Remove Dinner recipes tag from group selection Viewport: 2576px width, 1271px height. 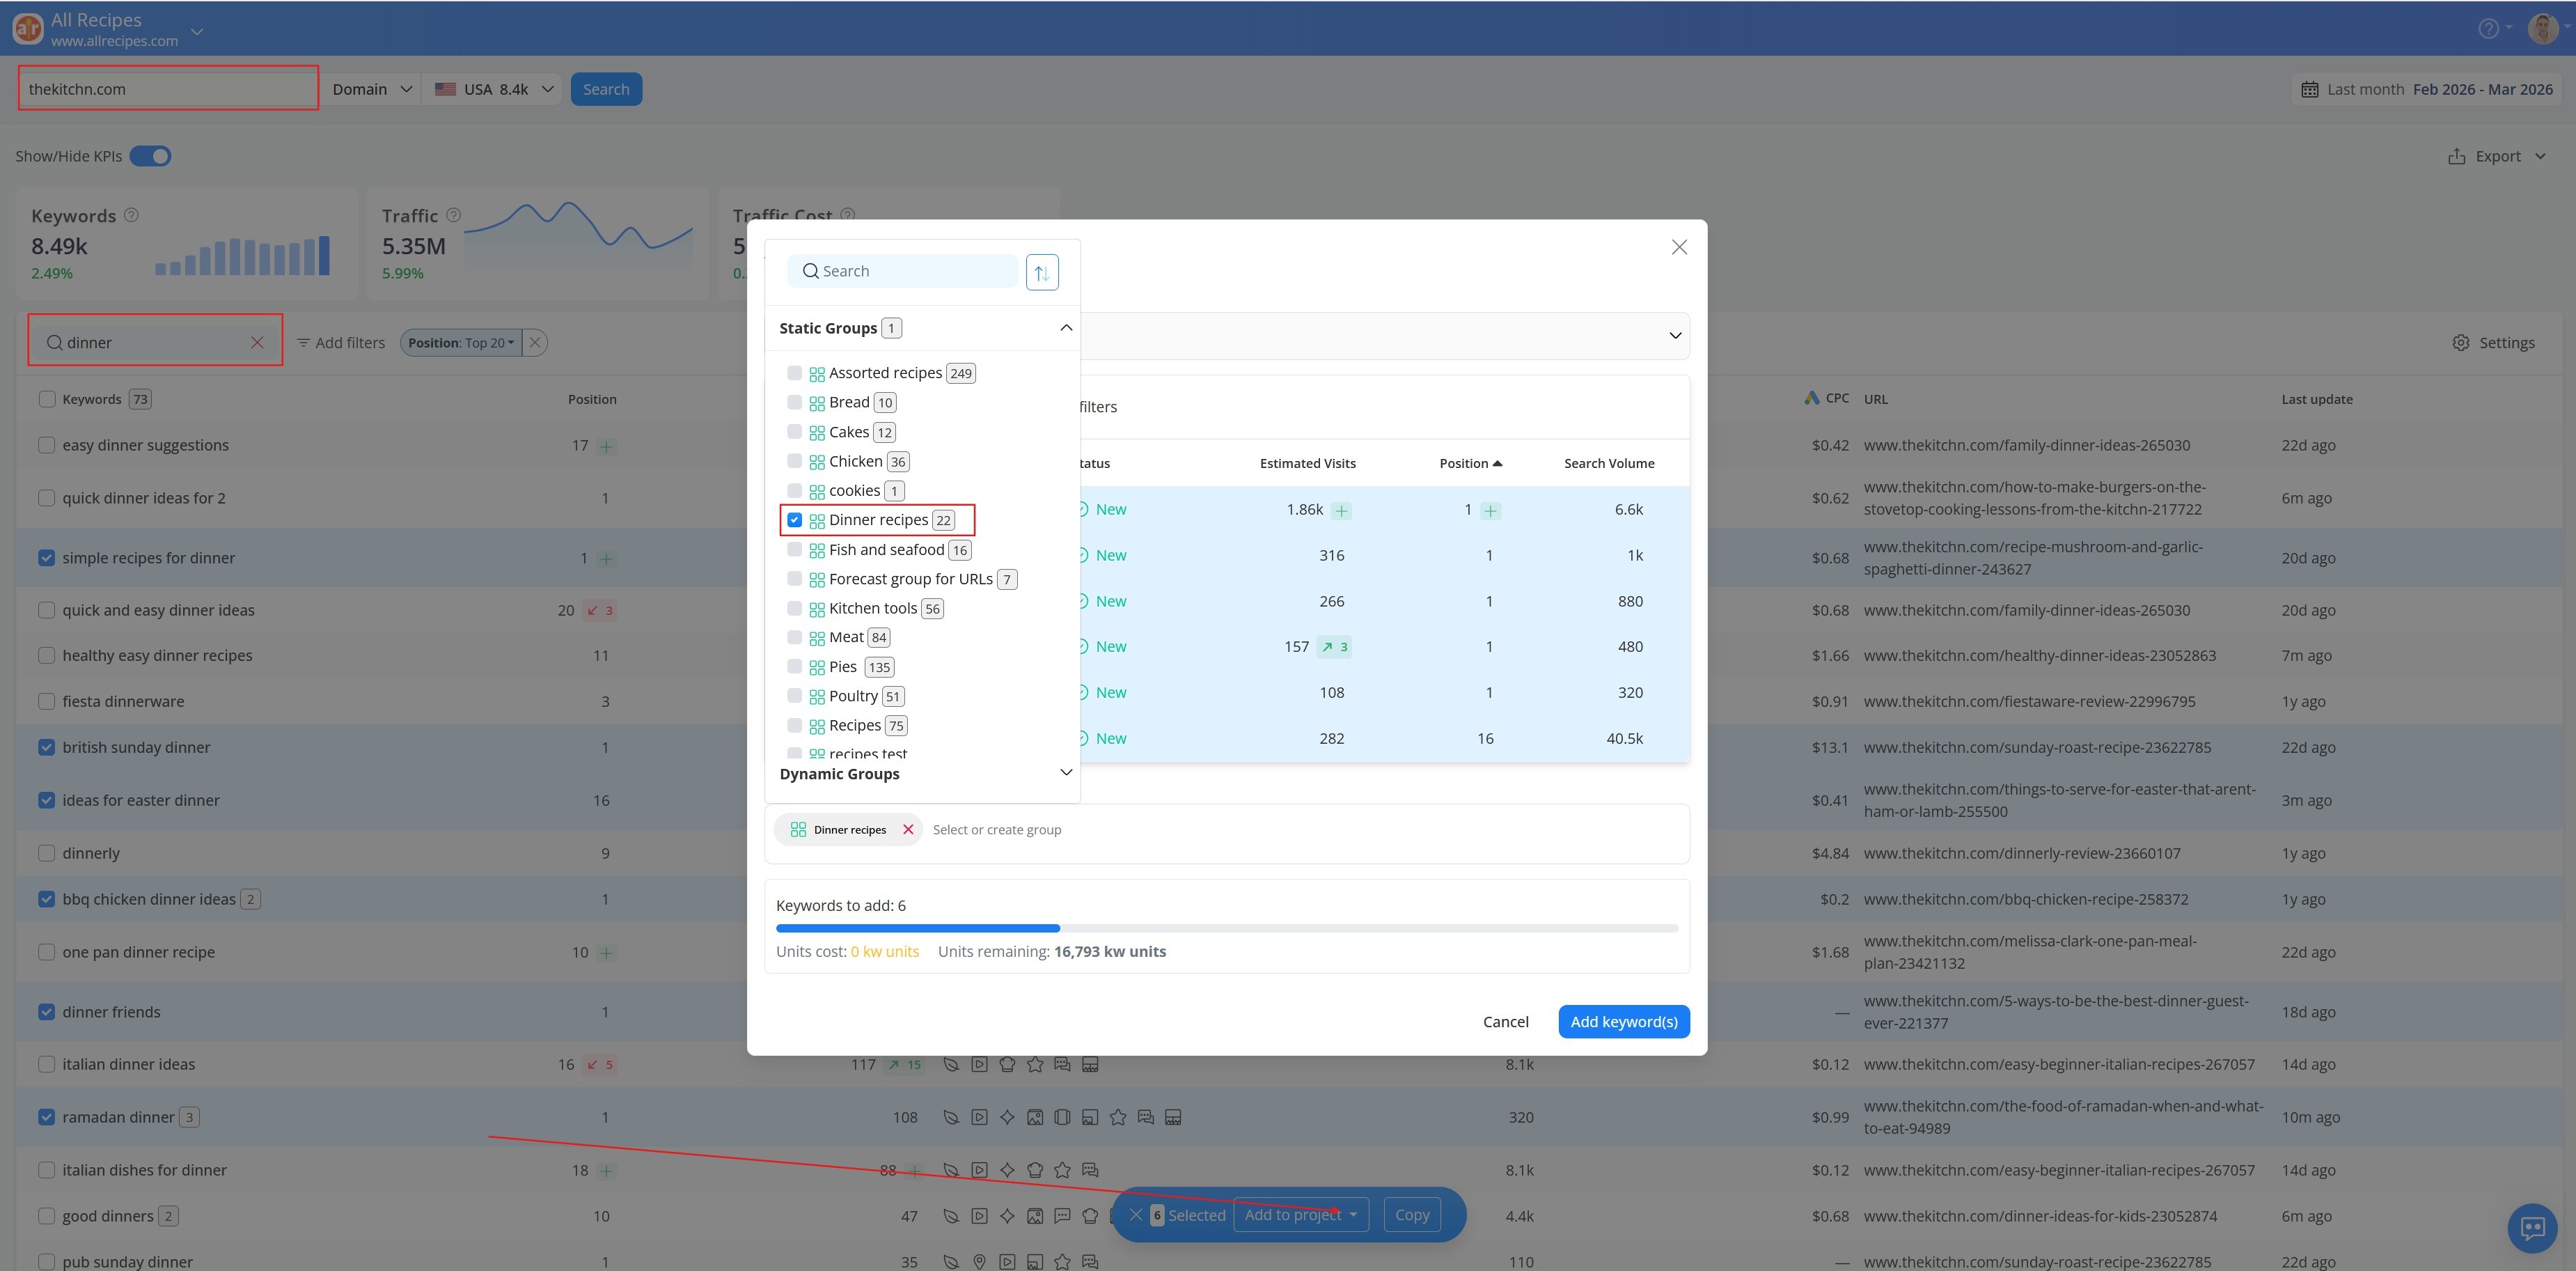908,829
